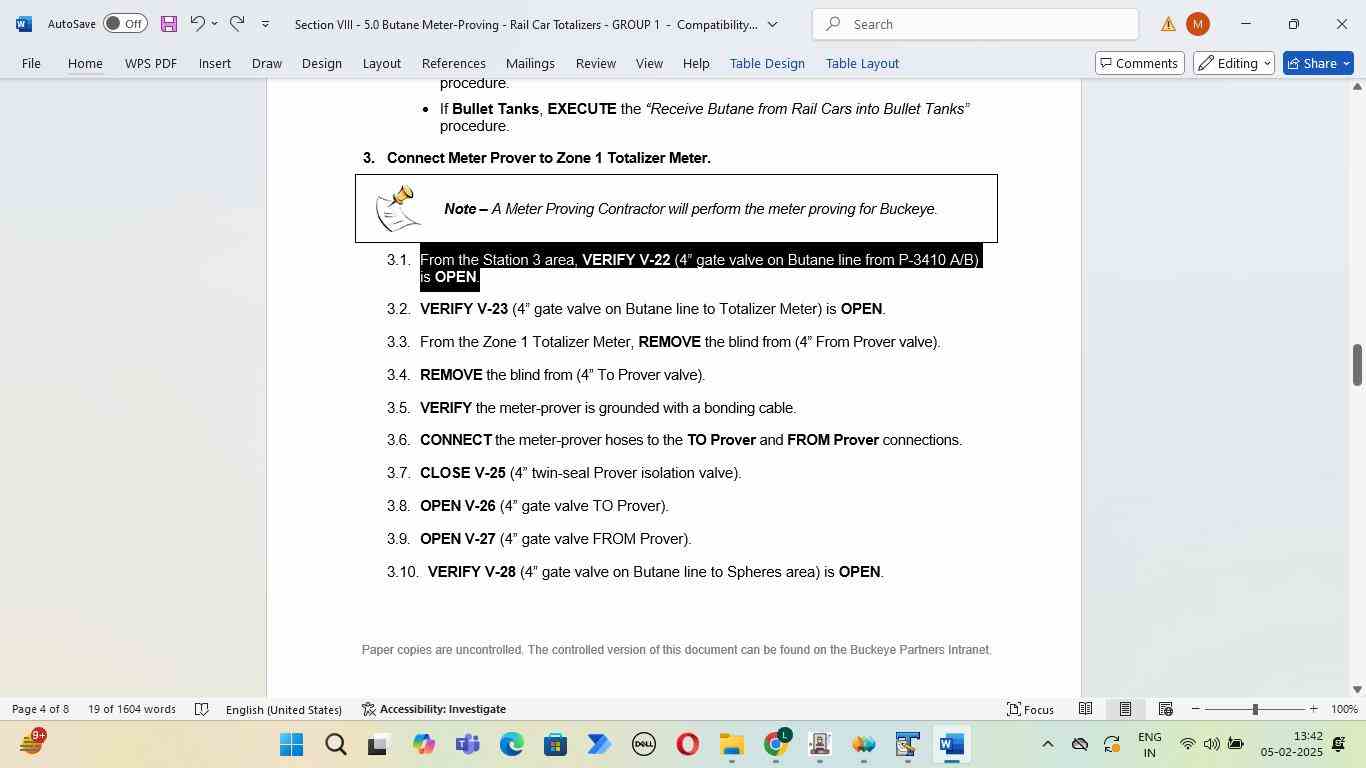Open taskbar Search magnifier icon
The height and width of the screenshot is (768, 1366).
click(336, 745)
